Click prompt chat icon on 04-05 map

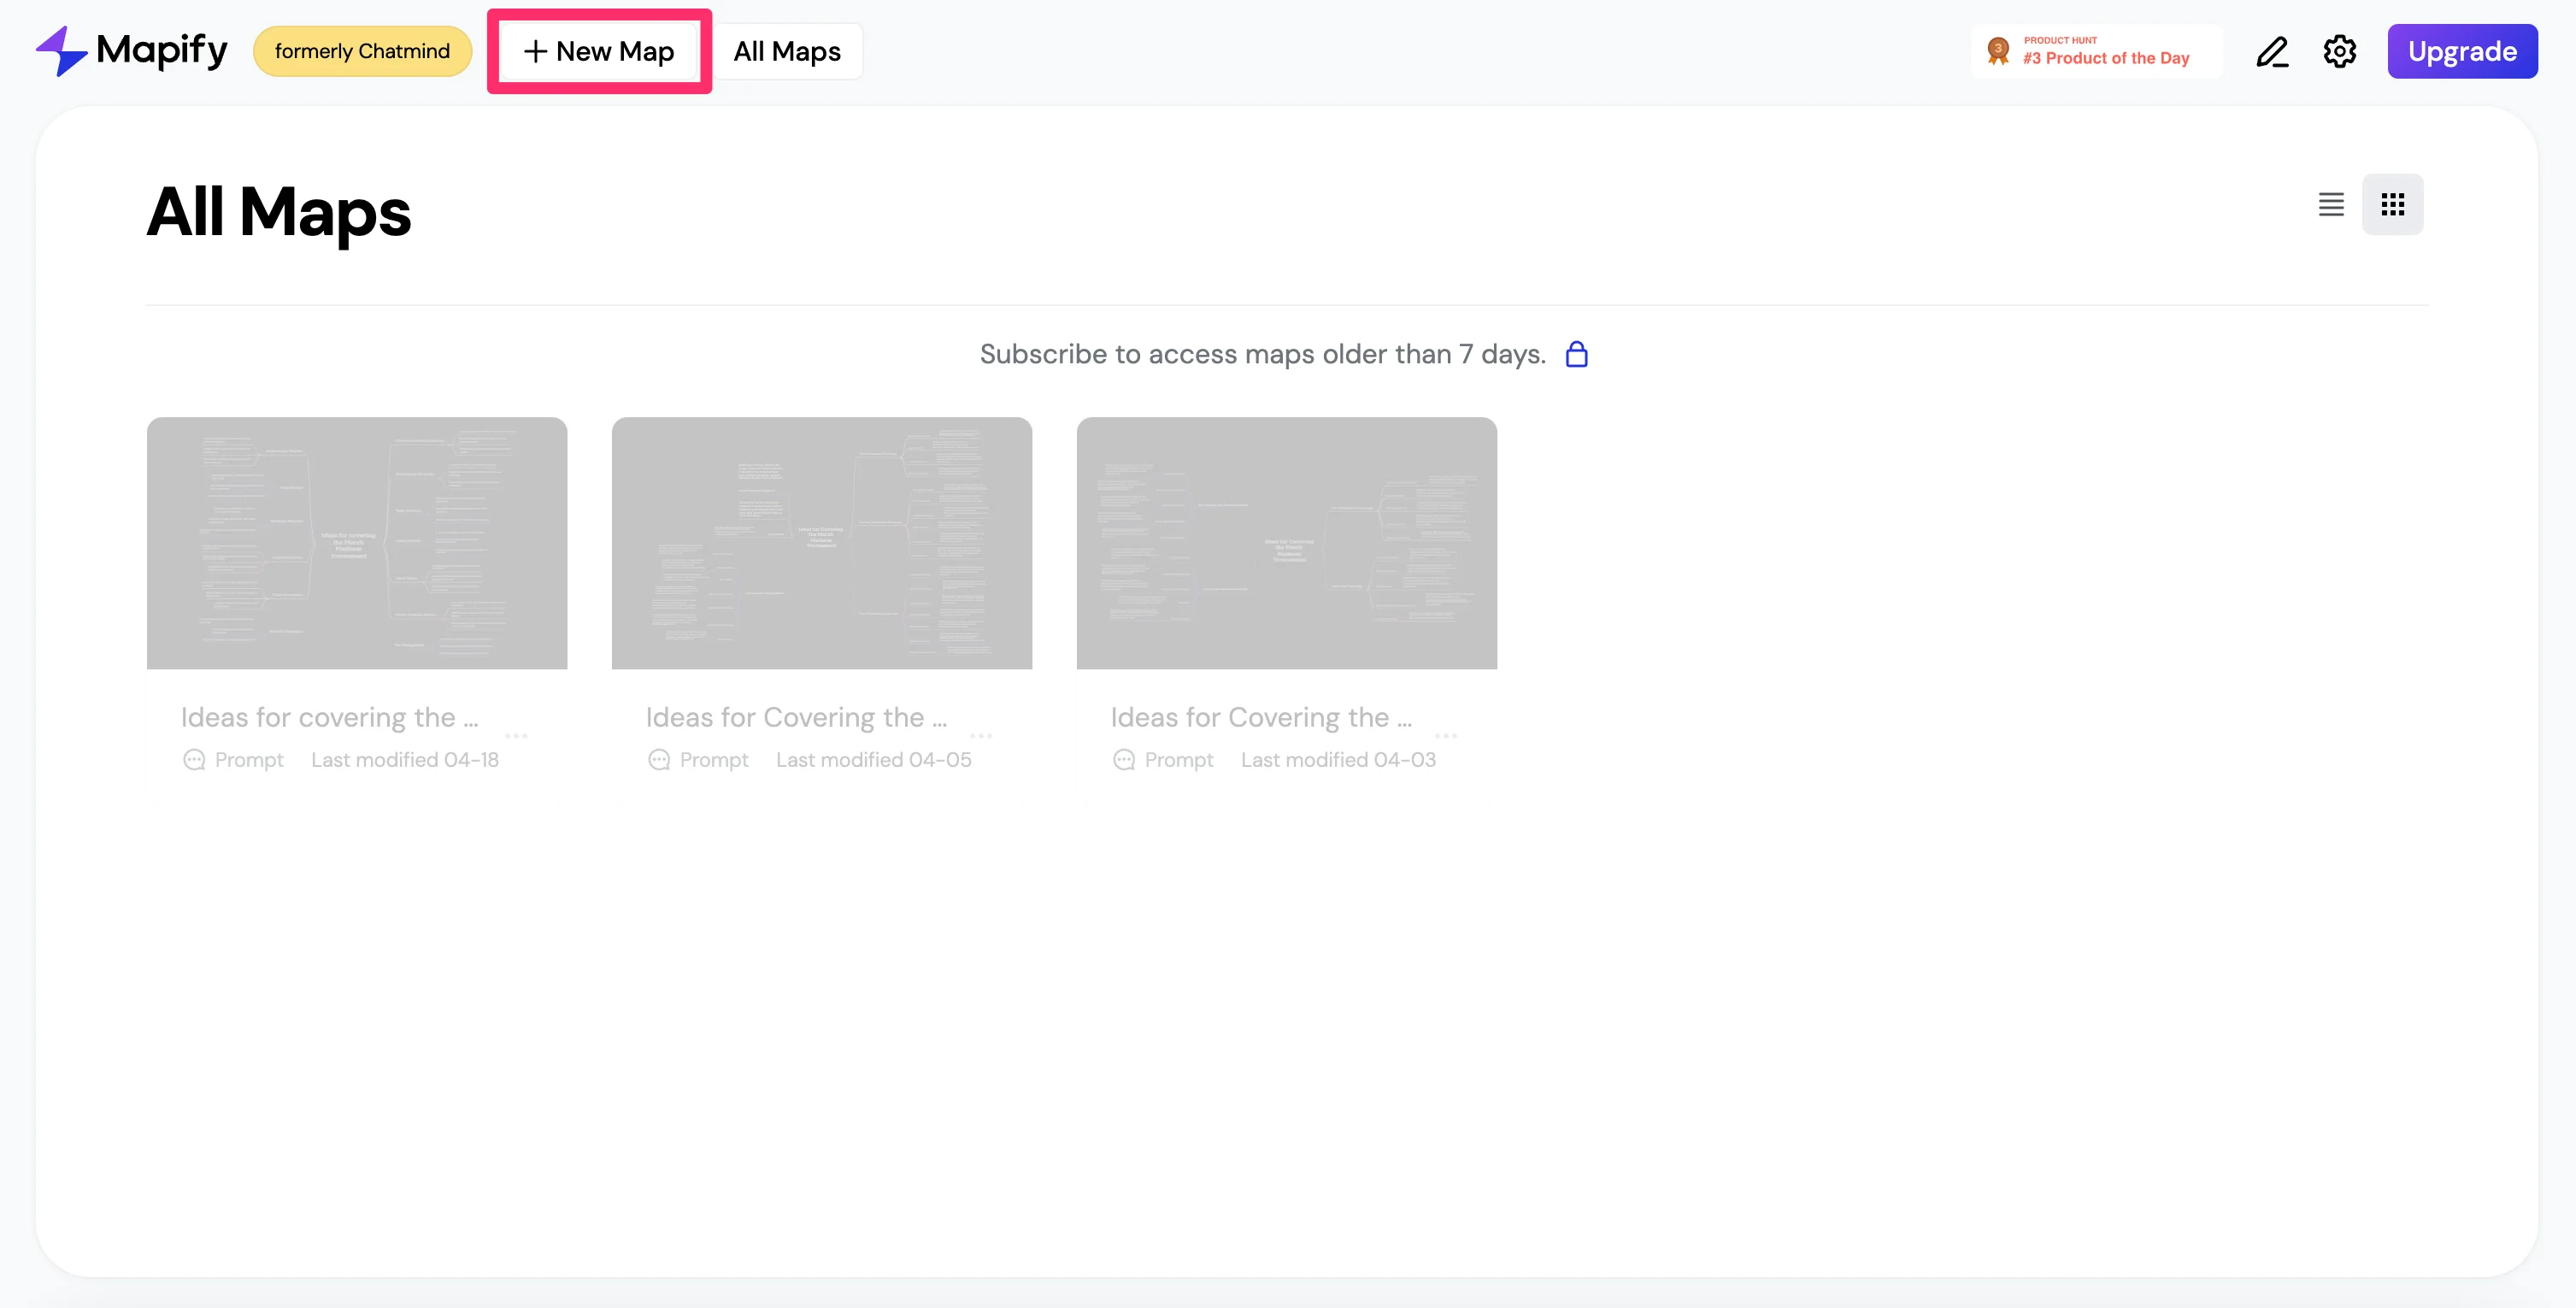click(x=659, y=760)
